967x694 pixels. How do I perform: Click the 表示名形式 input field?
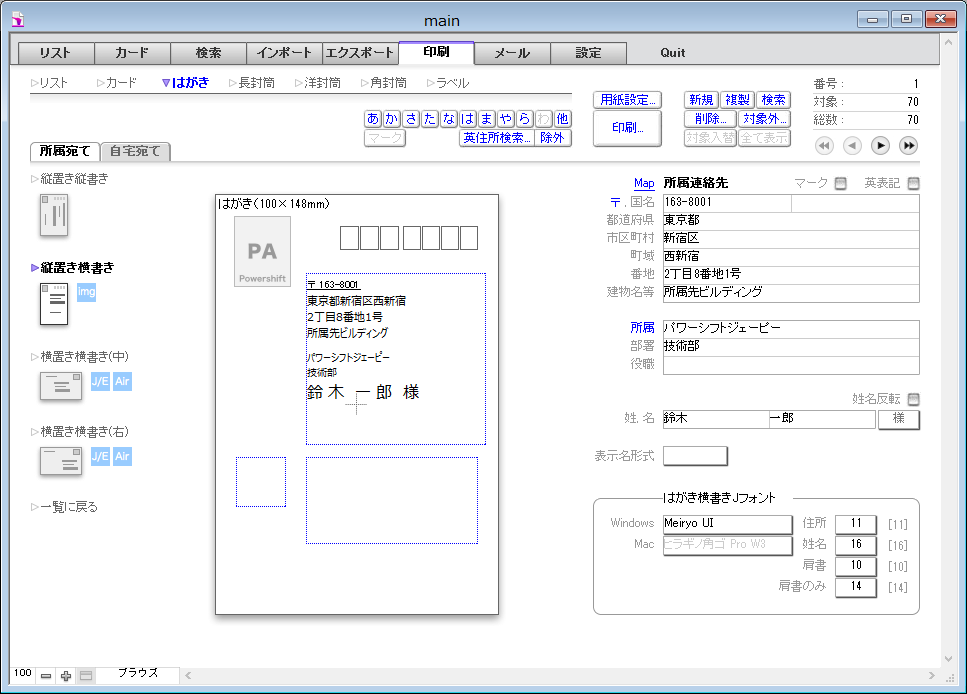(x=695, y=456)
